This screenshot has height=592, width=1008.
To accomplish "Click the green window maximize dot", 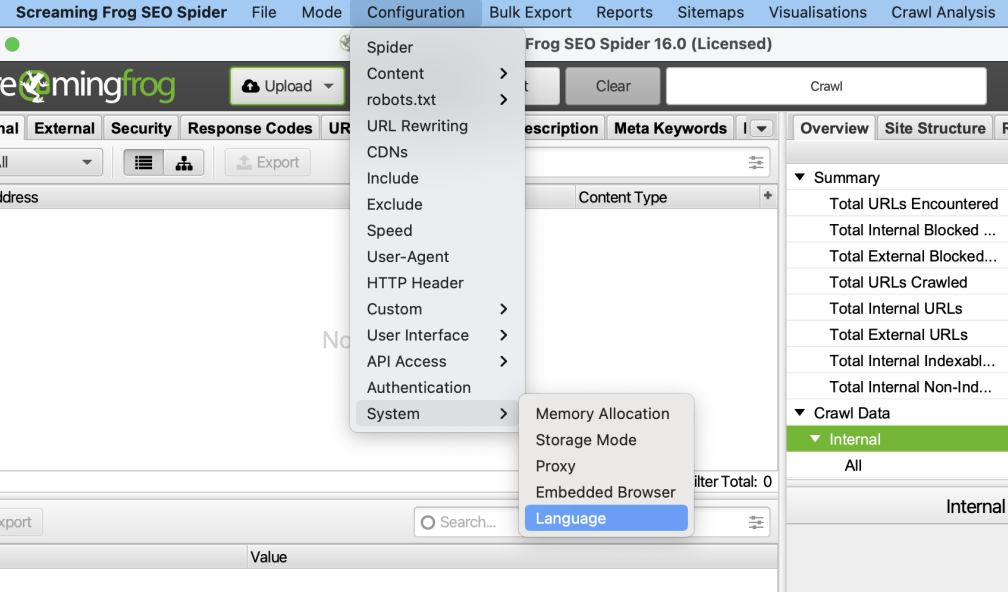I will pyautogui.click(x=12, y=44).
